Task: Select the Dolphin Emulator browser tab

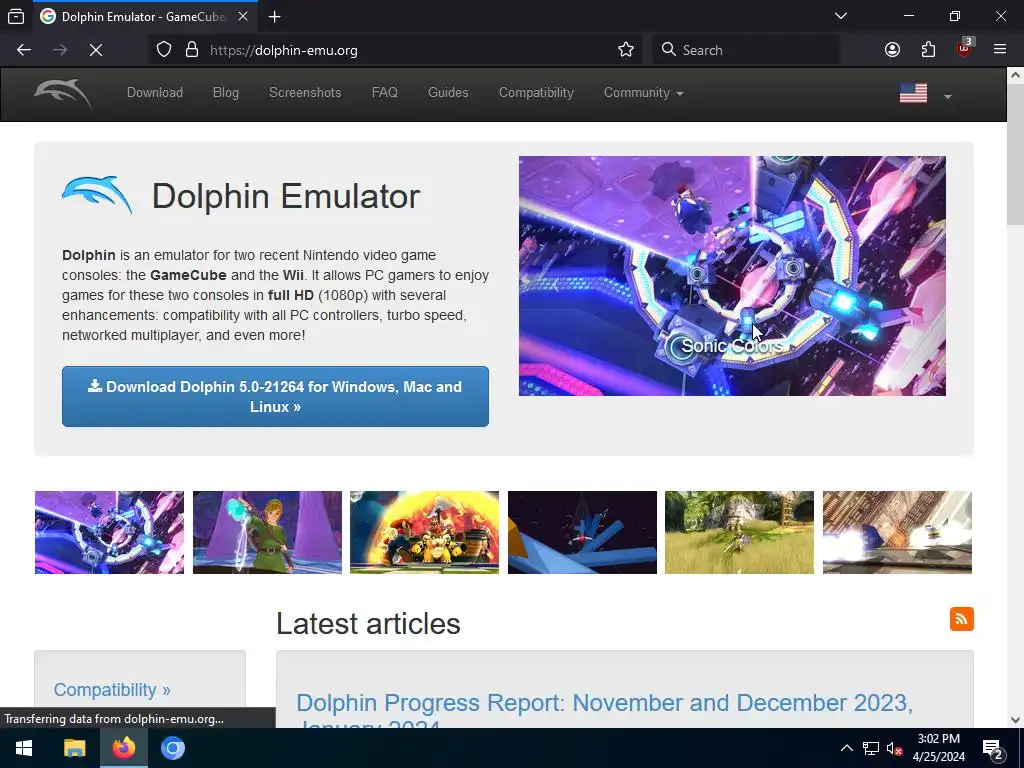Action: (x=144, y=16)
